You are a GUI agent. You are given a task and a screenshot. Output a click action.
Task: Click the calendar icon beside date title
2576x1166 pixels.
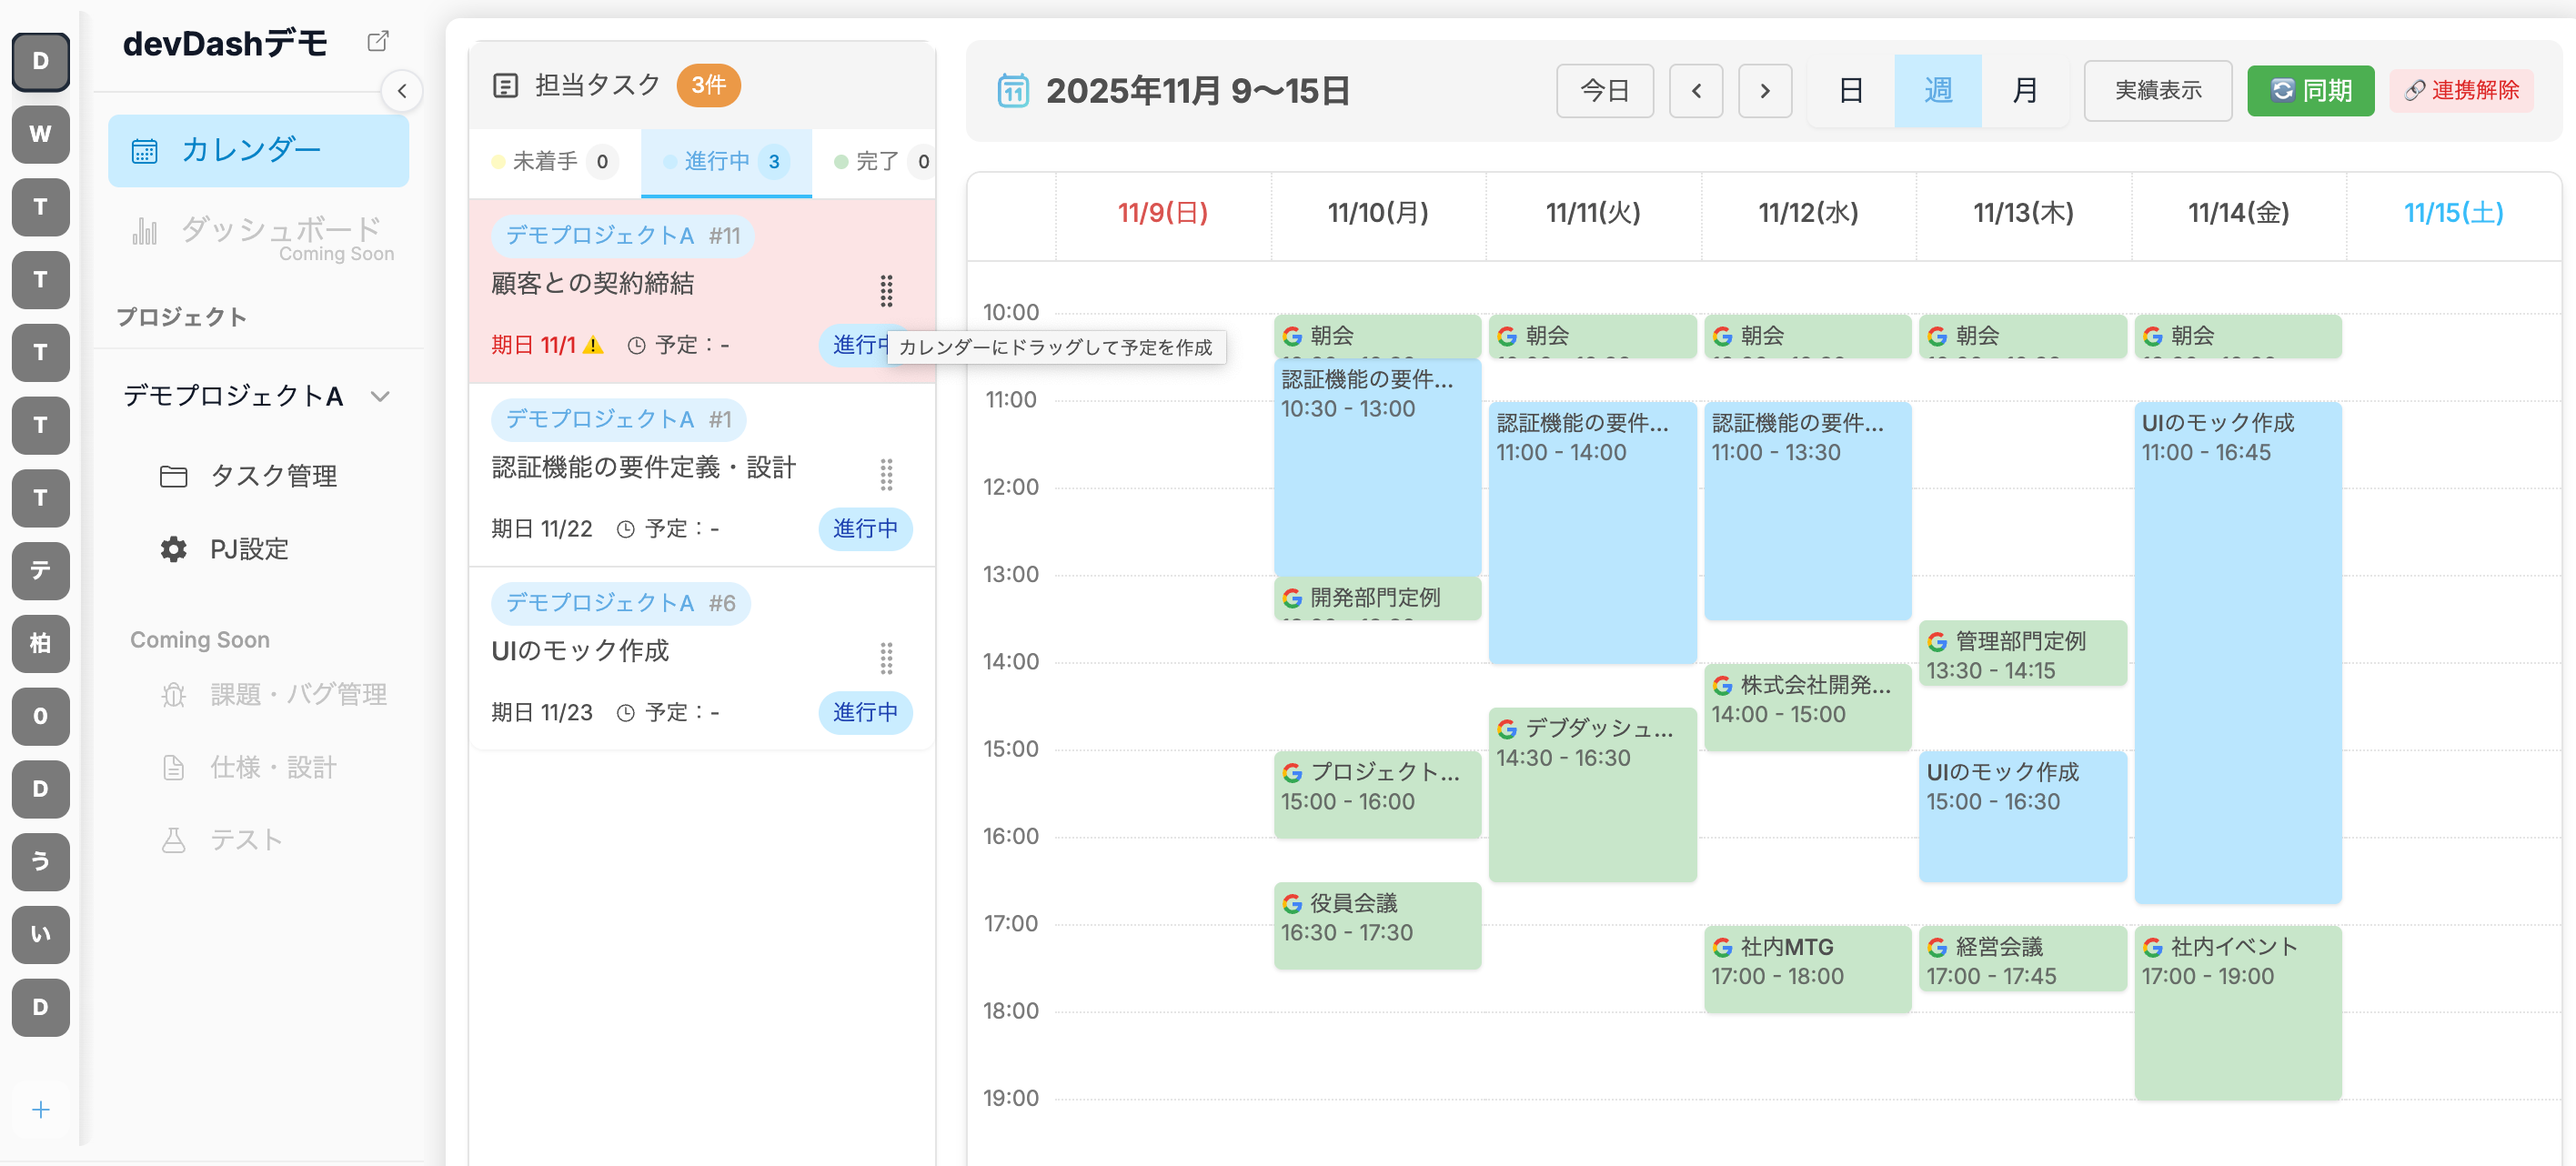(1012, 91)
